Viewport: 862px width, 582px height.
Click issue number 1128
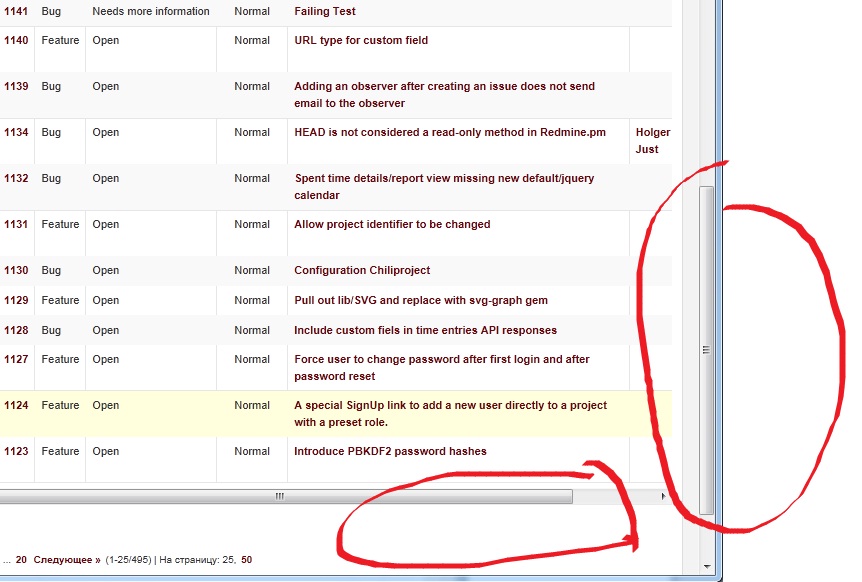(16, 330)
